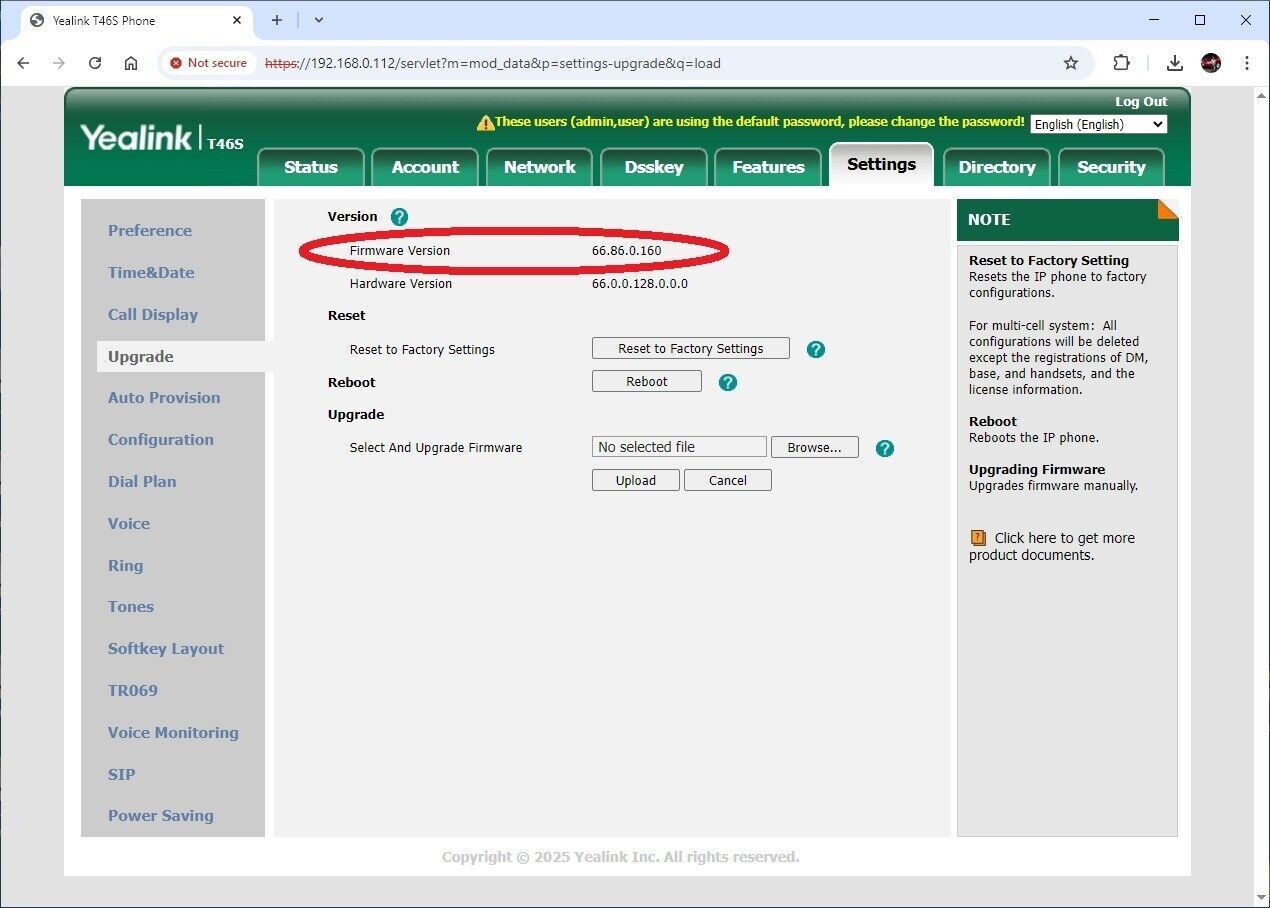1270x908 pixels.
Task: Open Tones in the sidebar
Action: pyautogui.click(x=131, y=606)
